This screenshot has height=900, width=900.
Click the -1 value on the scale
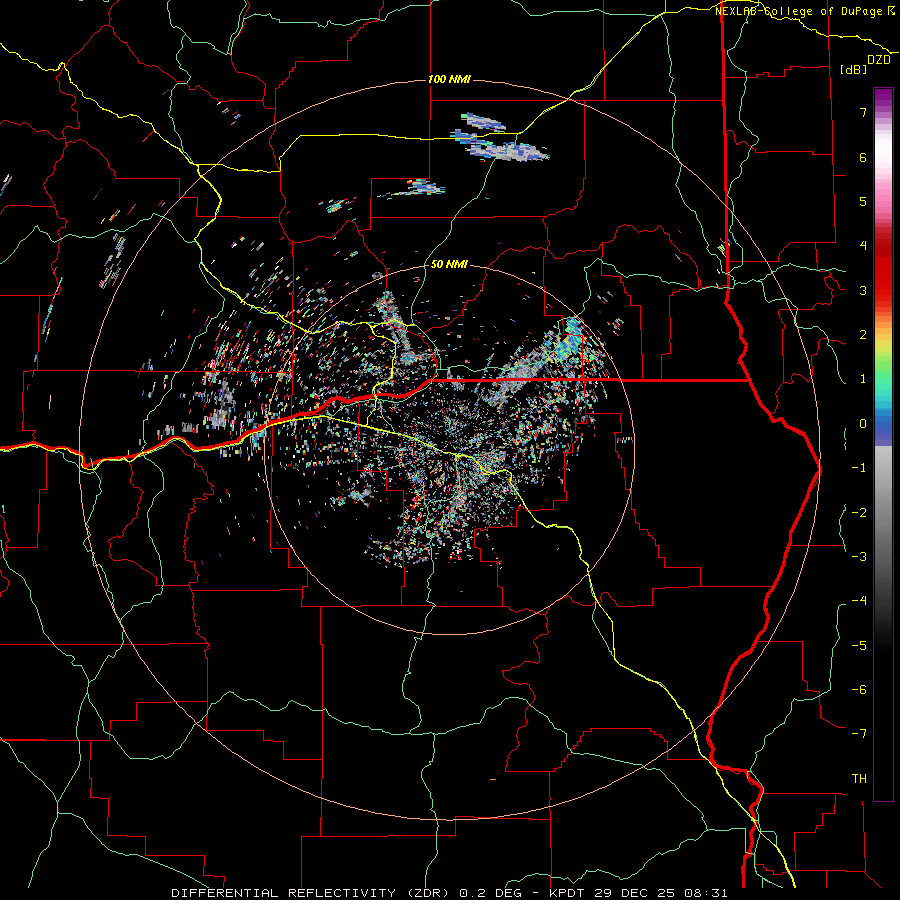pos(859,468)
